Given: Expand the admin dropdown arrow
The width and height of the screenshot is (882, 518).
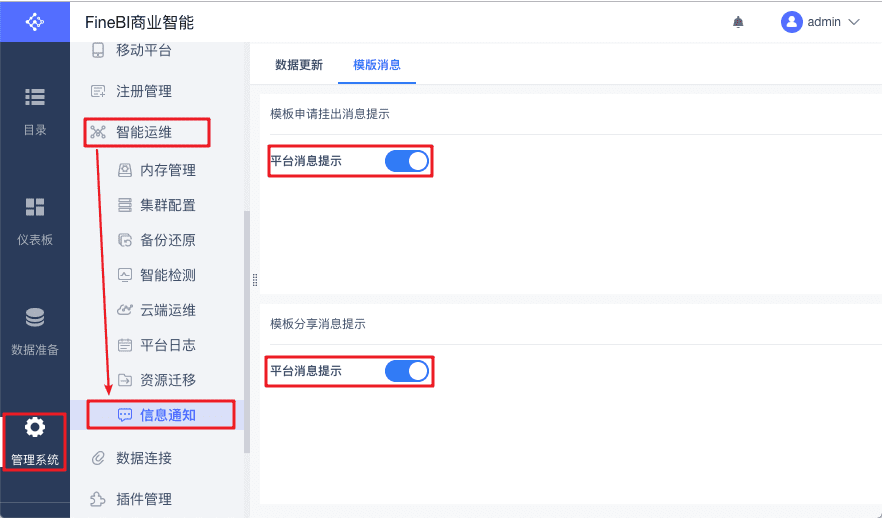Looking at the screenshot, I should click(853, 22).
